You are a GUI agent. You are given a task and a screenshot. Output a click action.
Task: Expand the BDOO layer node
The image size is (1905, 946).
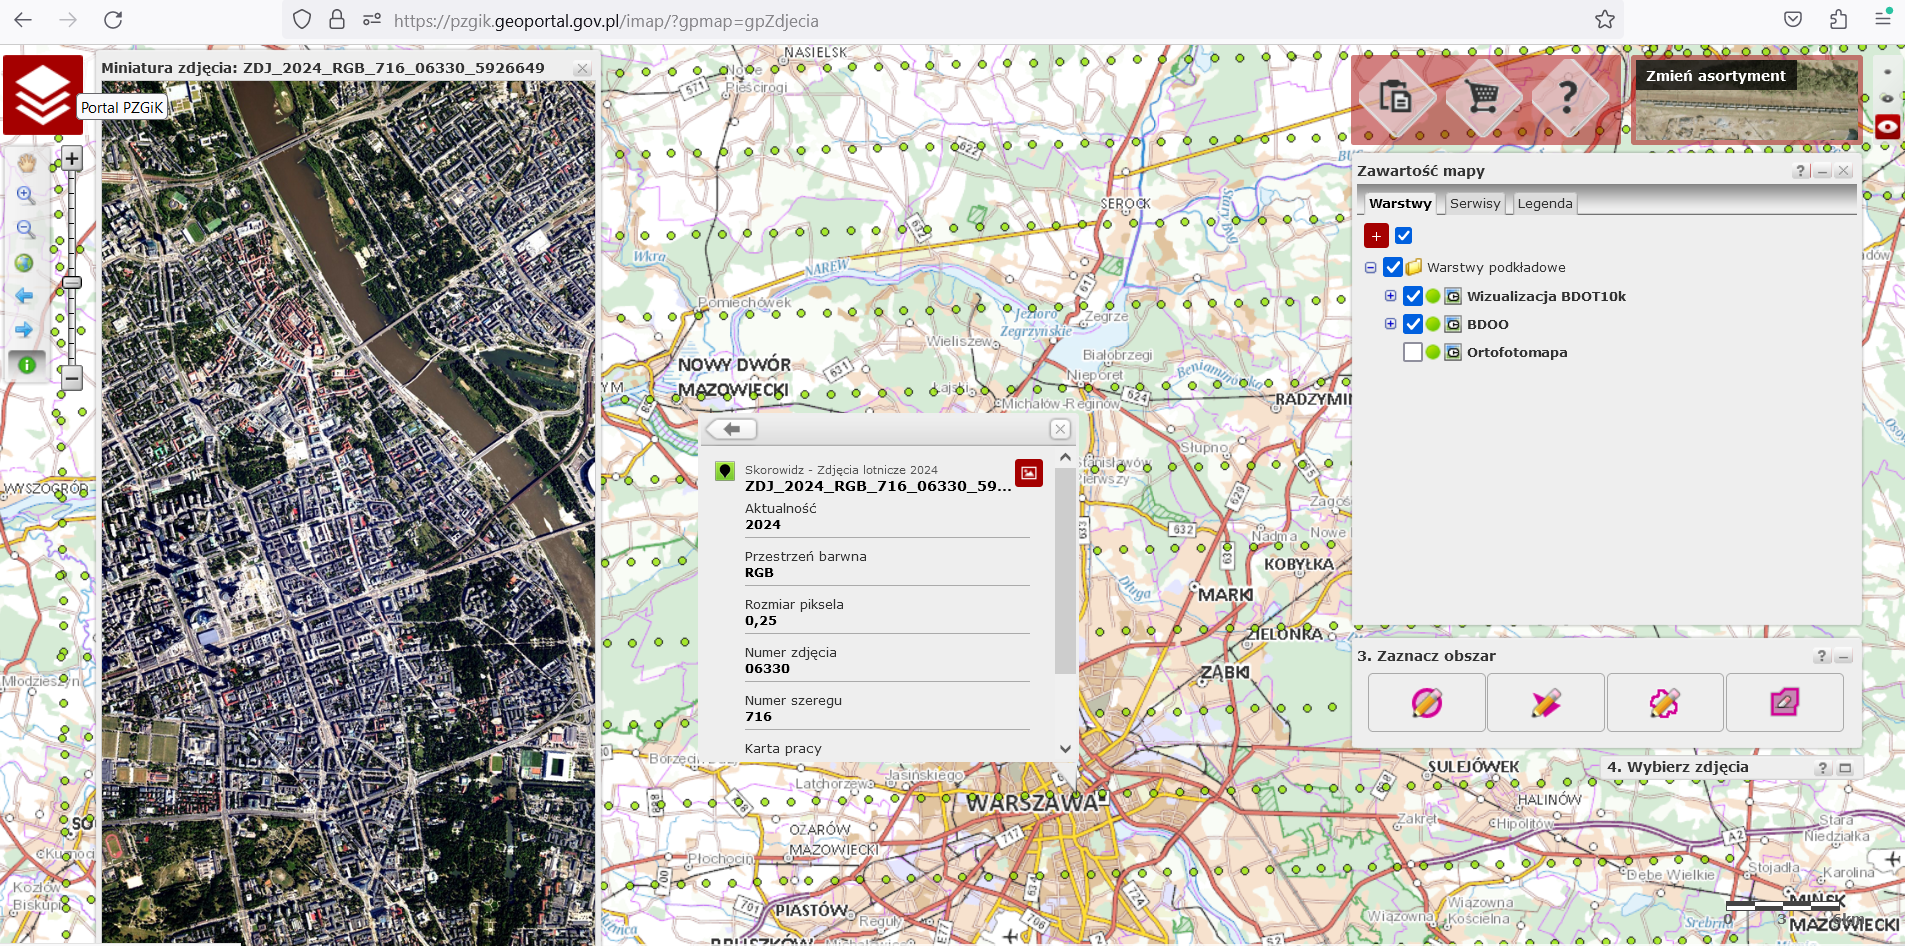click(x=1390, y=324)
